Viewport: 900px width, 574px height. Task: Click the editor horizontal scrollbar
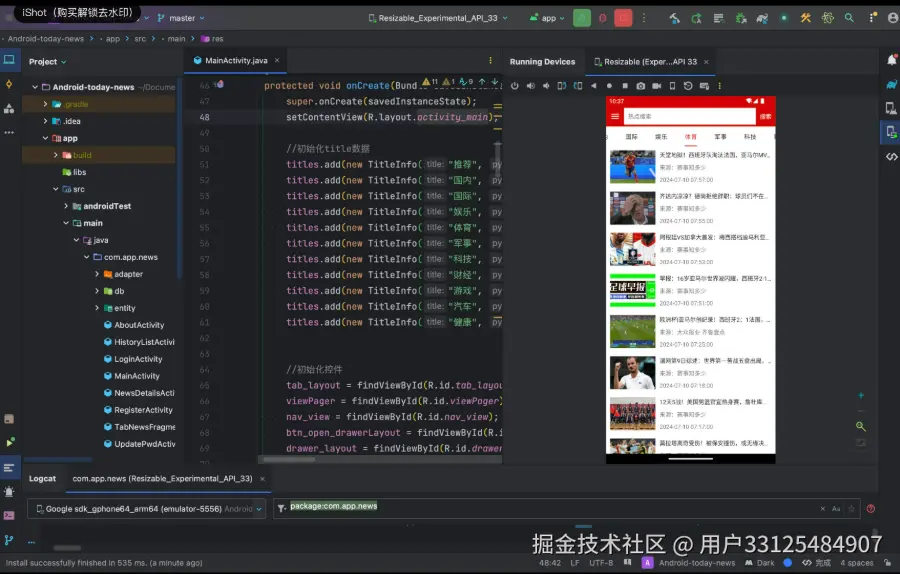point(289,459)
